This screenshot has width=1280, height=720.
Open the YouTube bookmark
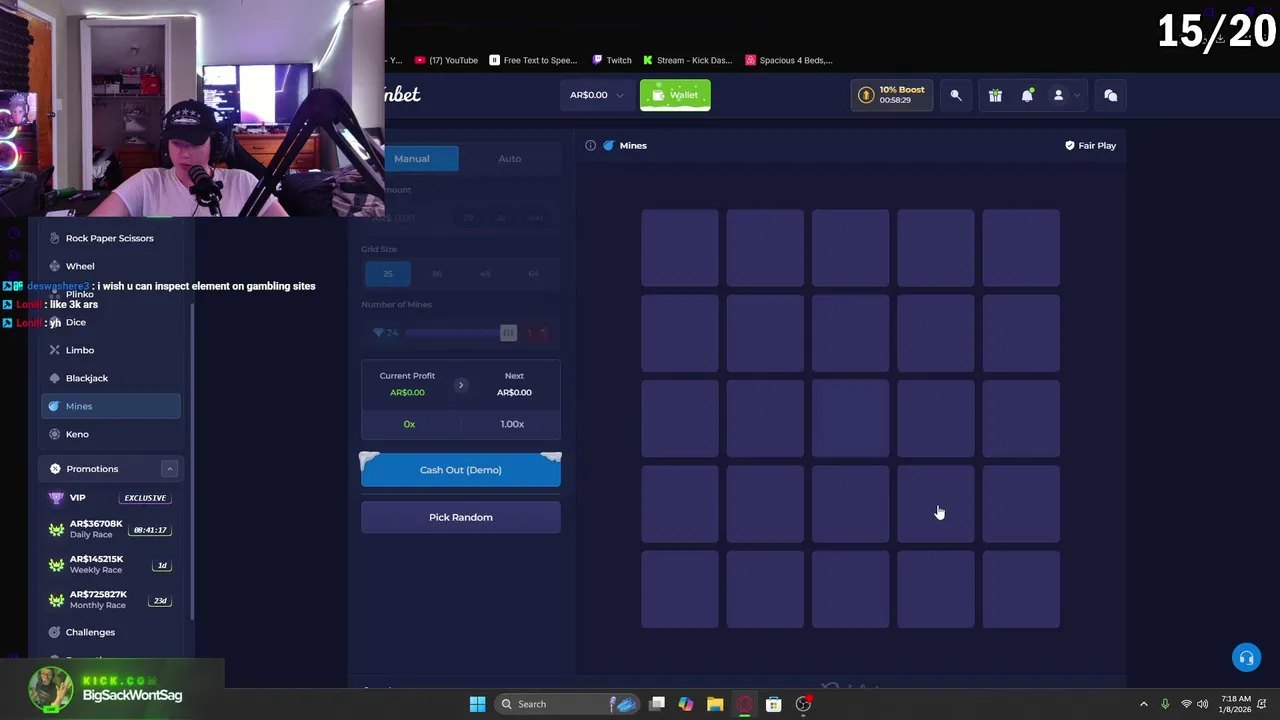pos(446,60)
